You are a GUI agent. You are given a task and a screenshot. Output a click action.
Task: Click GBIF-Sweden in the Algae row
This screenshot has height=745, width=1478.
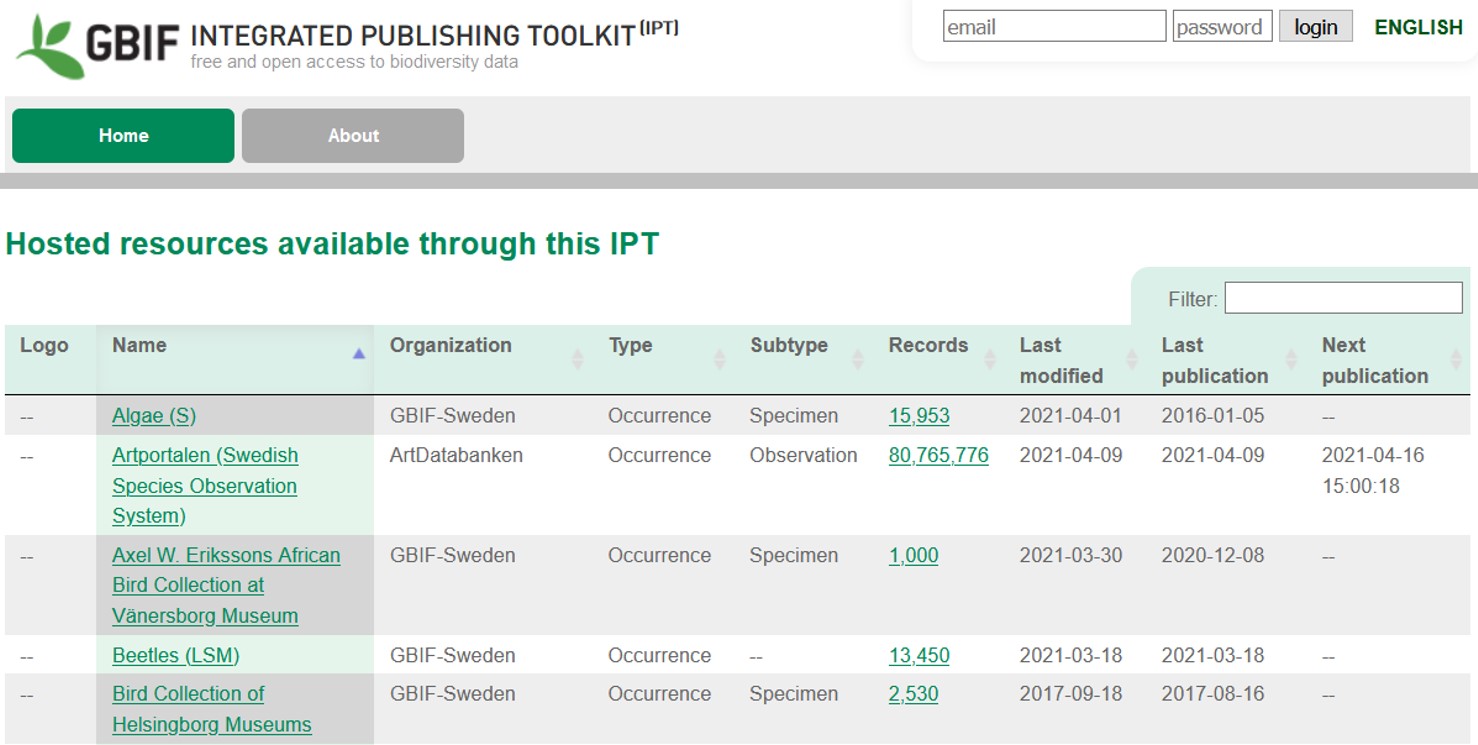tap(452, 416)
